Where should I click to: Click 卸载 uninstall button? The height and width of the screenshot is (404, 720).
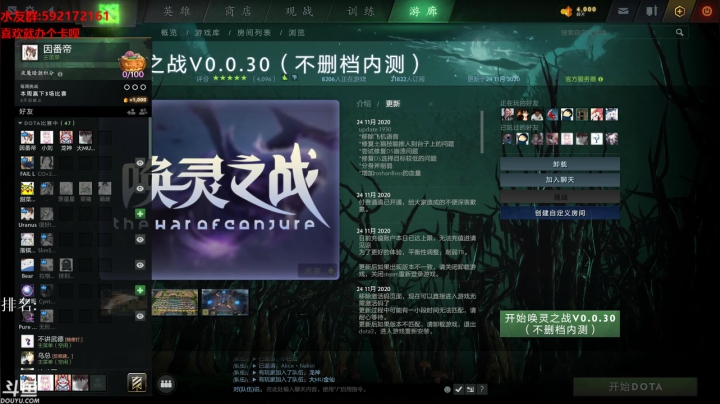tap(560, 164)
